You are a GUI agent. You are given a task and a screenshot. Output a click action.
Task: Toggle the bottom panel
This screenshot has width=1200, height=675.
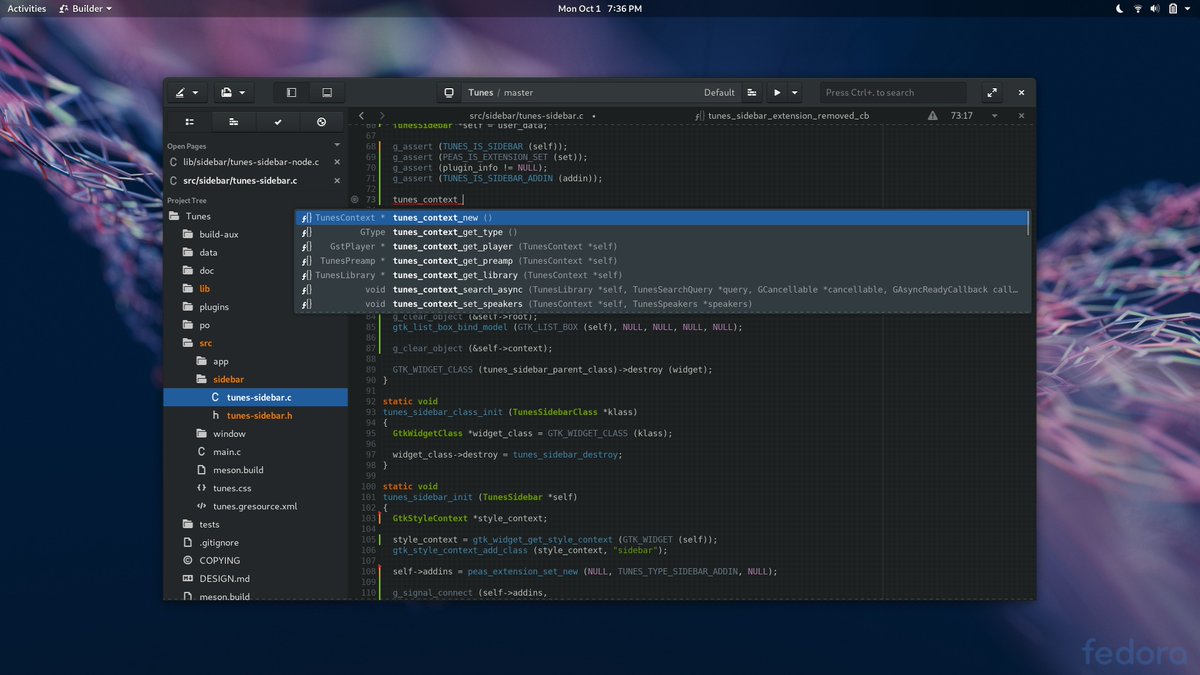click(327, 92)
